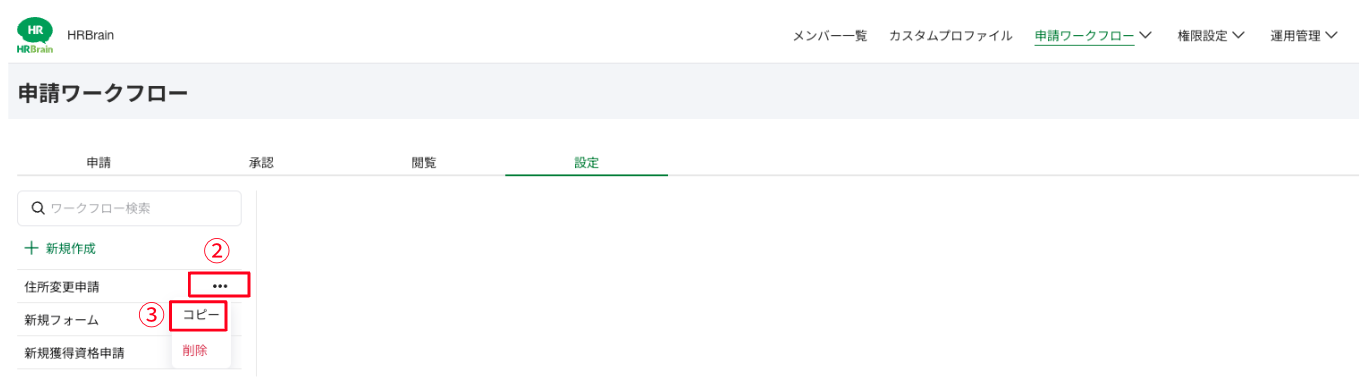Viewport: 1369px width, 388px height.
Task: Select 新規フォーム in the workflow list
Action: tap(62, 320)
